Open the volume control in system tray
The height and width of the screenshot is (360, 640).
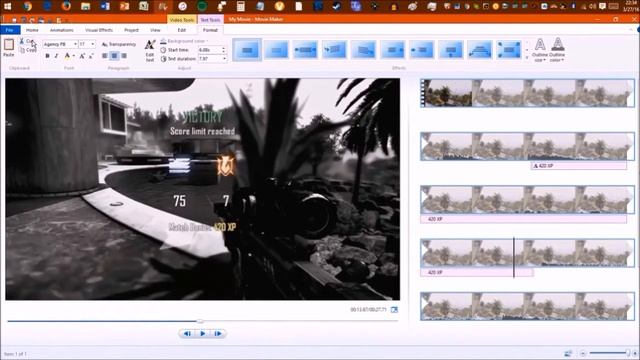coord(593,7)
